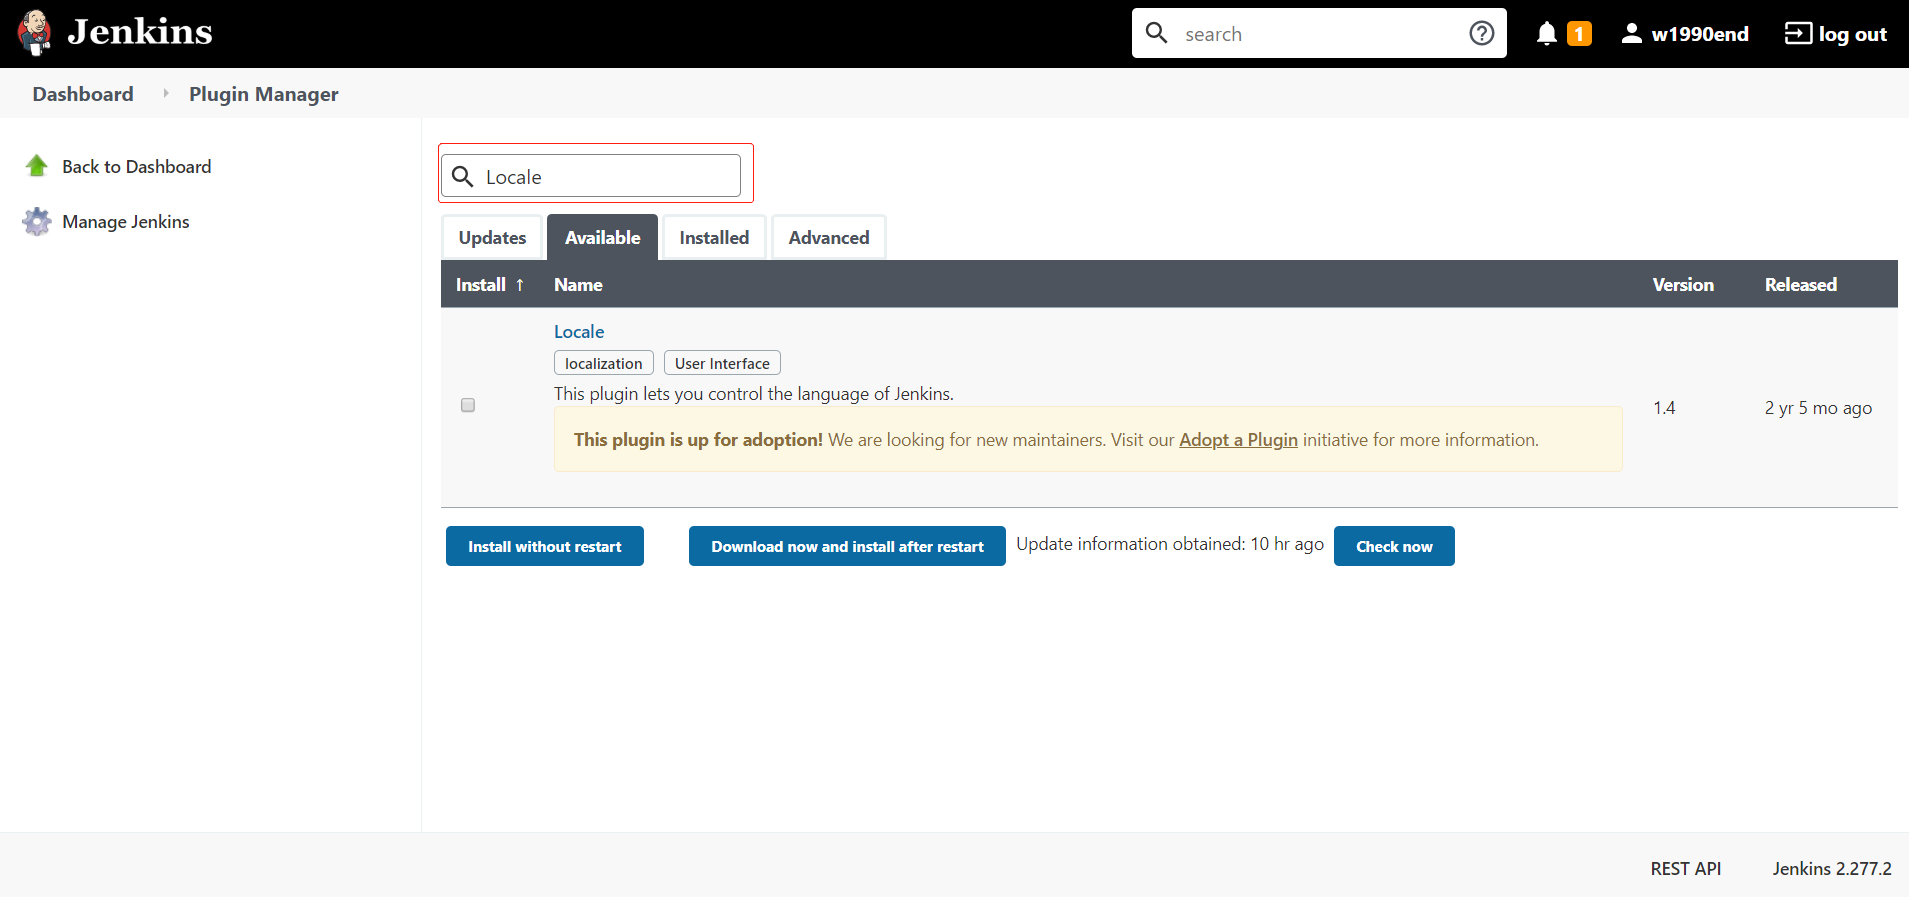
Task: Click the Manage Jenkins gear icon
Action: (x=37, y=221)
